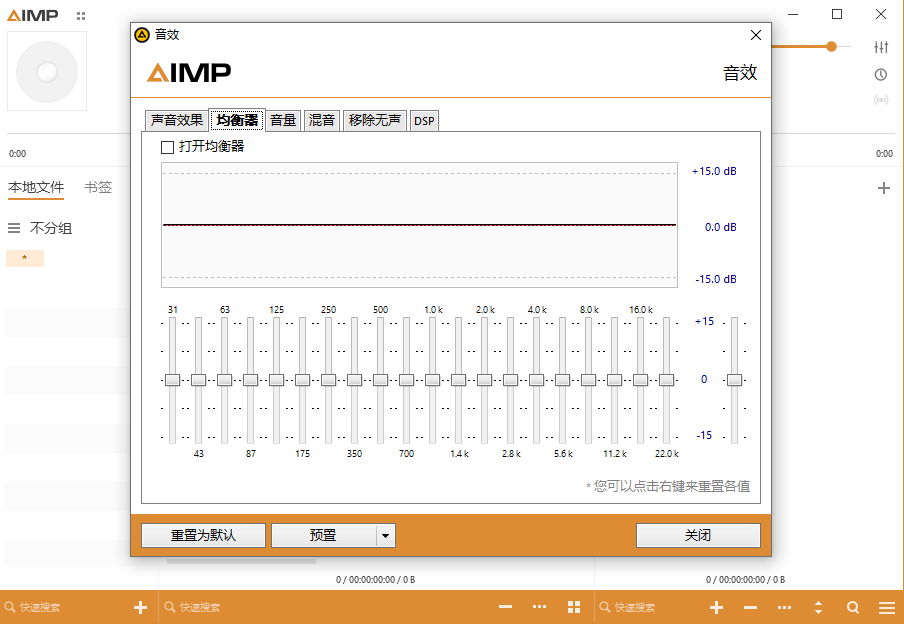Open the equalizer sliders icon in main window
This screenshot has height=624, width=904.
click(881, 47)
